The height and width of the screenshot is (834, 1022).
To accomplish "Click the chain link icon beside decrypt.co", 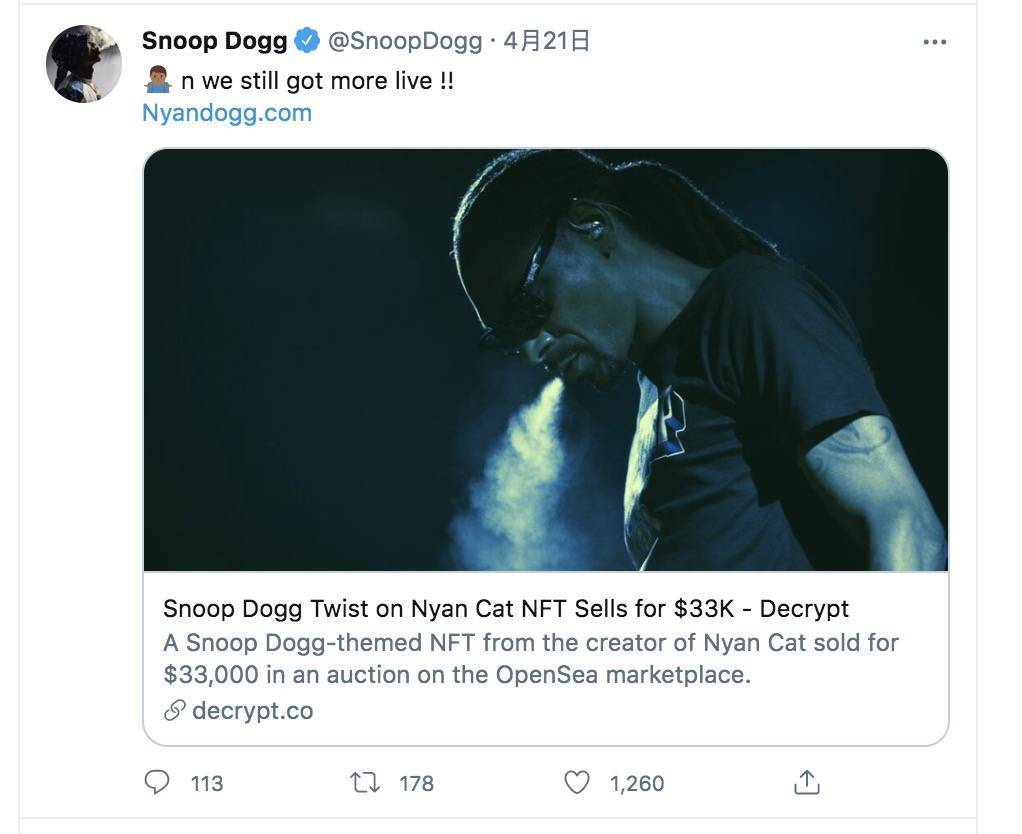I will point(175,711).
